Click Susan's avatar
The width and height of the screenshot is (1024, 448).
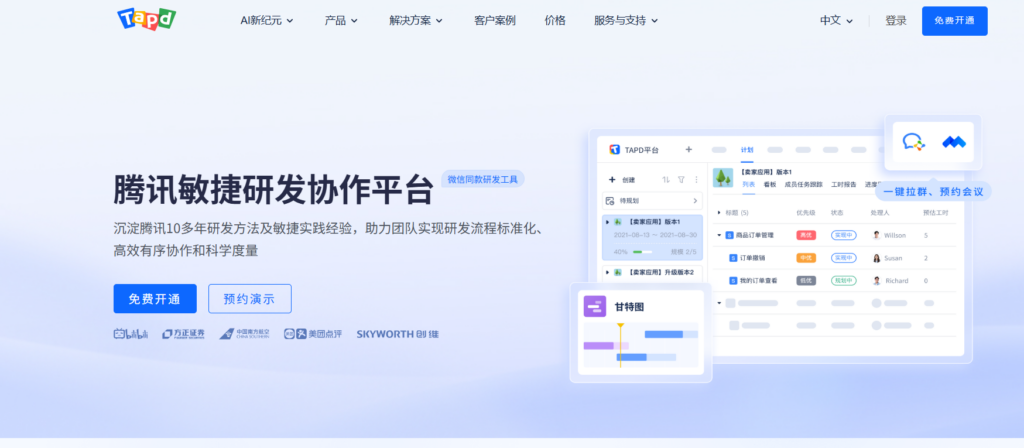pos(876,258)
